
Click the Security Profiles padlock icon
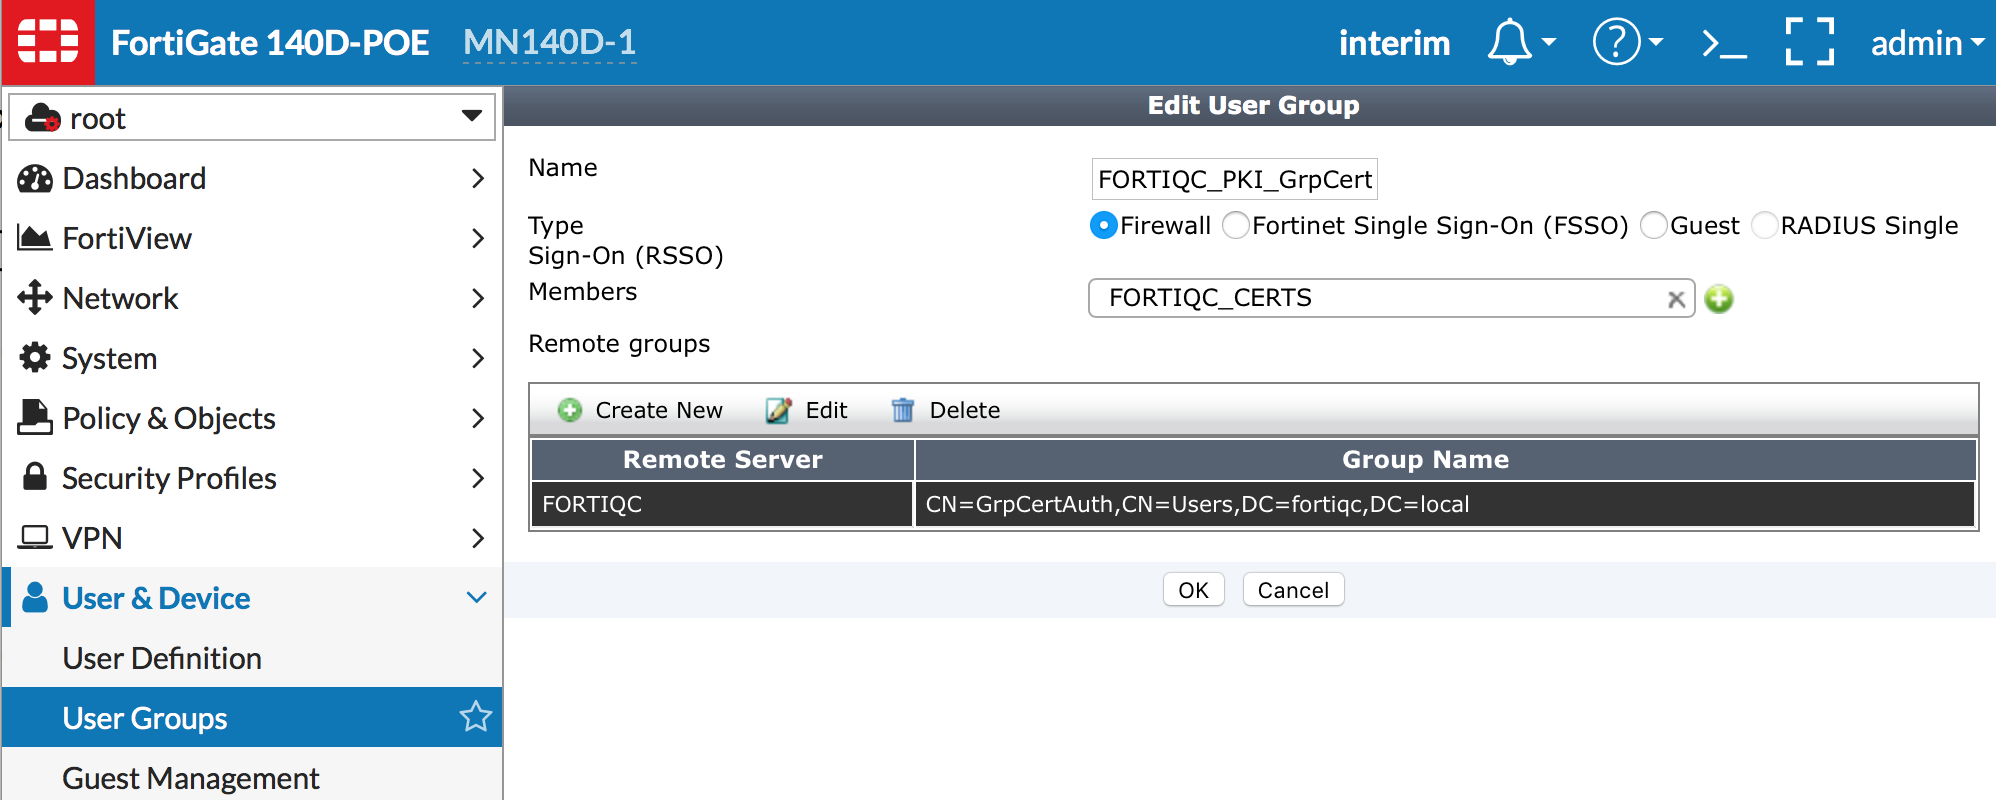(35, 476)
